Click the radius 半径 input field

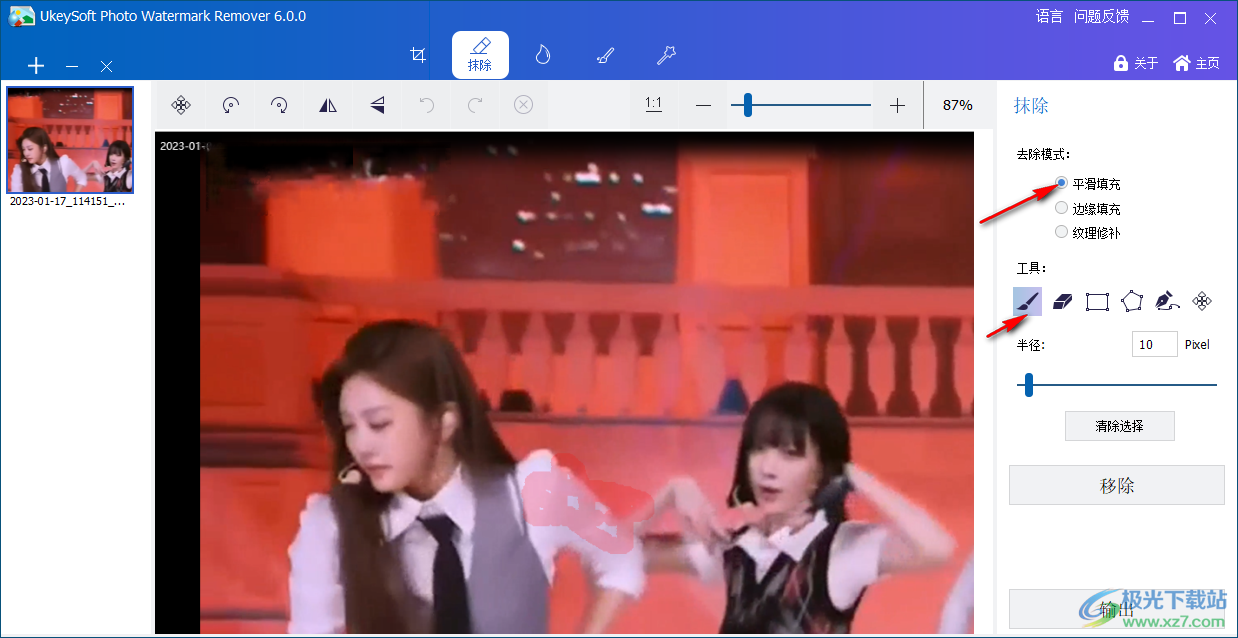point(1154,344)
